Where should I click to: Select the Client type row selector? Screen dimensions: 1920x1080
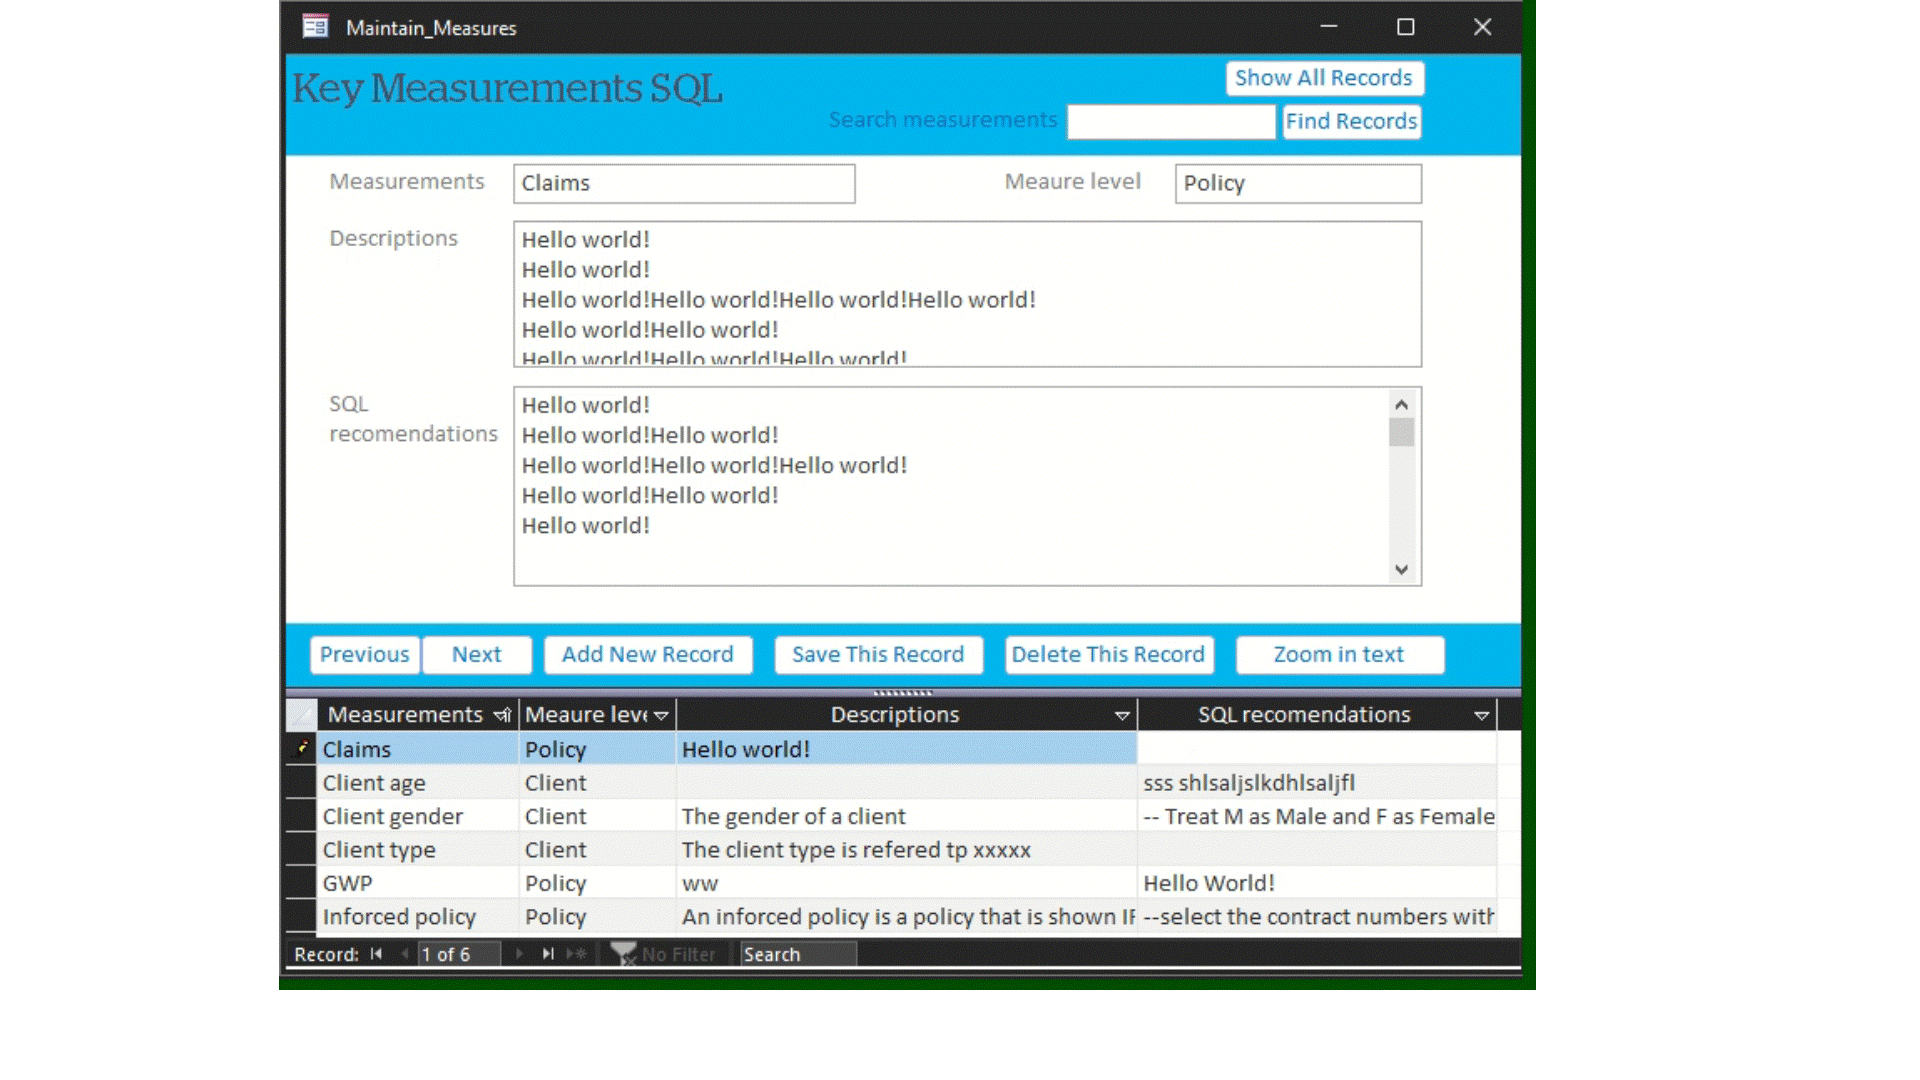(x=301, y=849)
